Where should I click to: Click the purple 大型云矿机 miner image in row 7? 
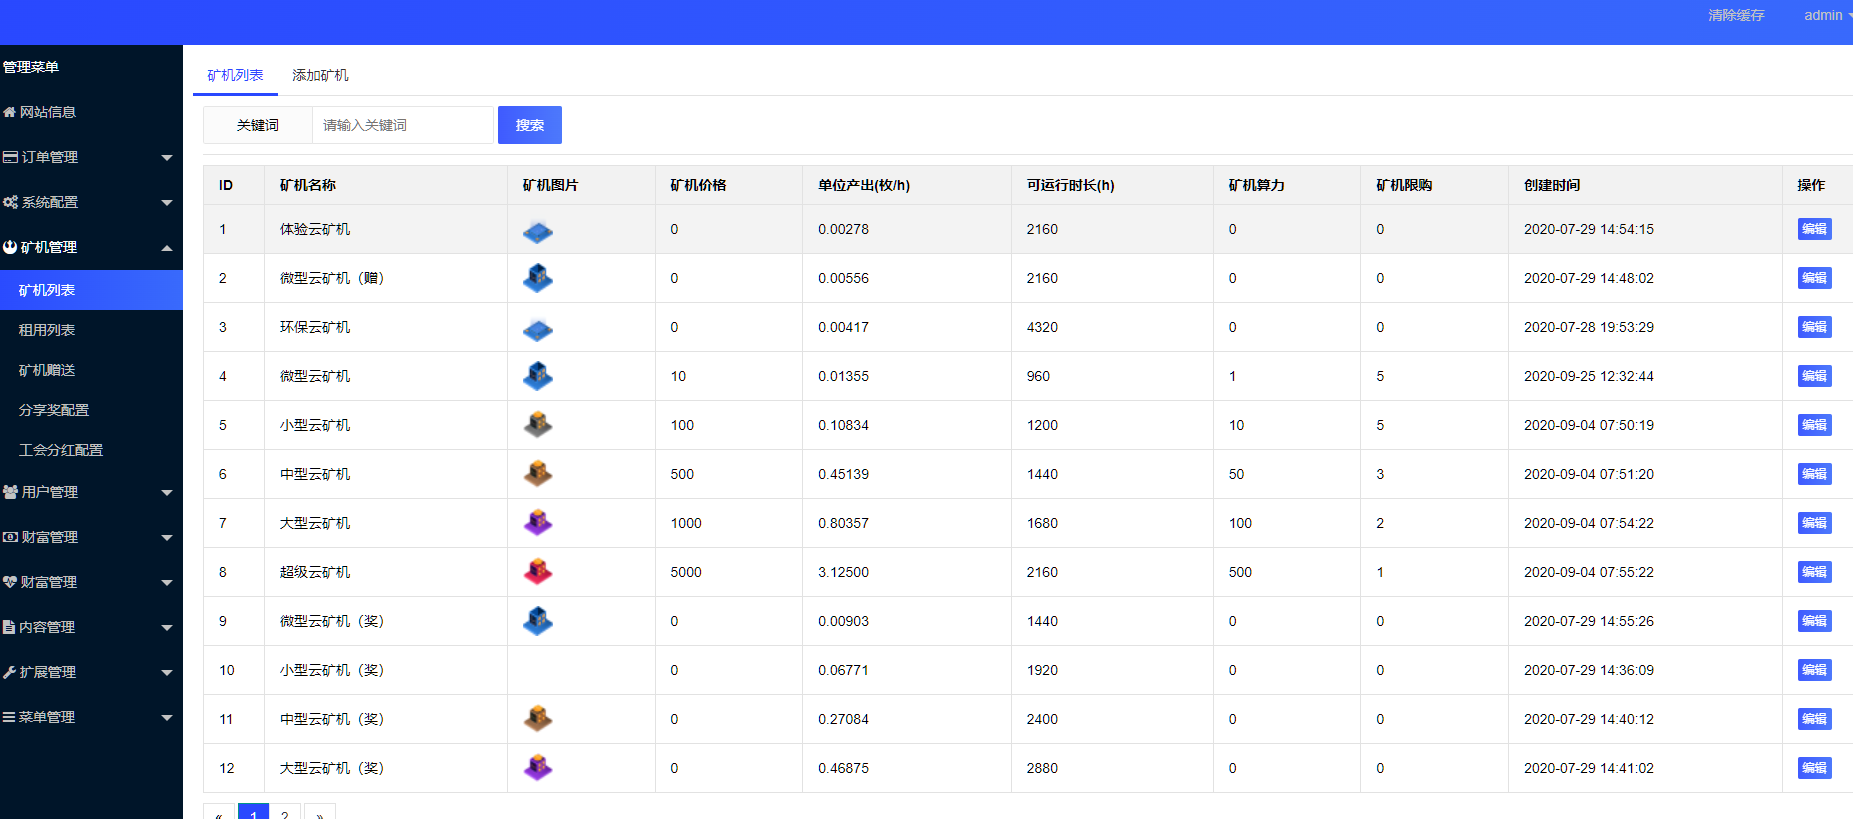point(537,523)
